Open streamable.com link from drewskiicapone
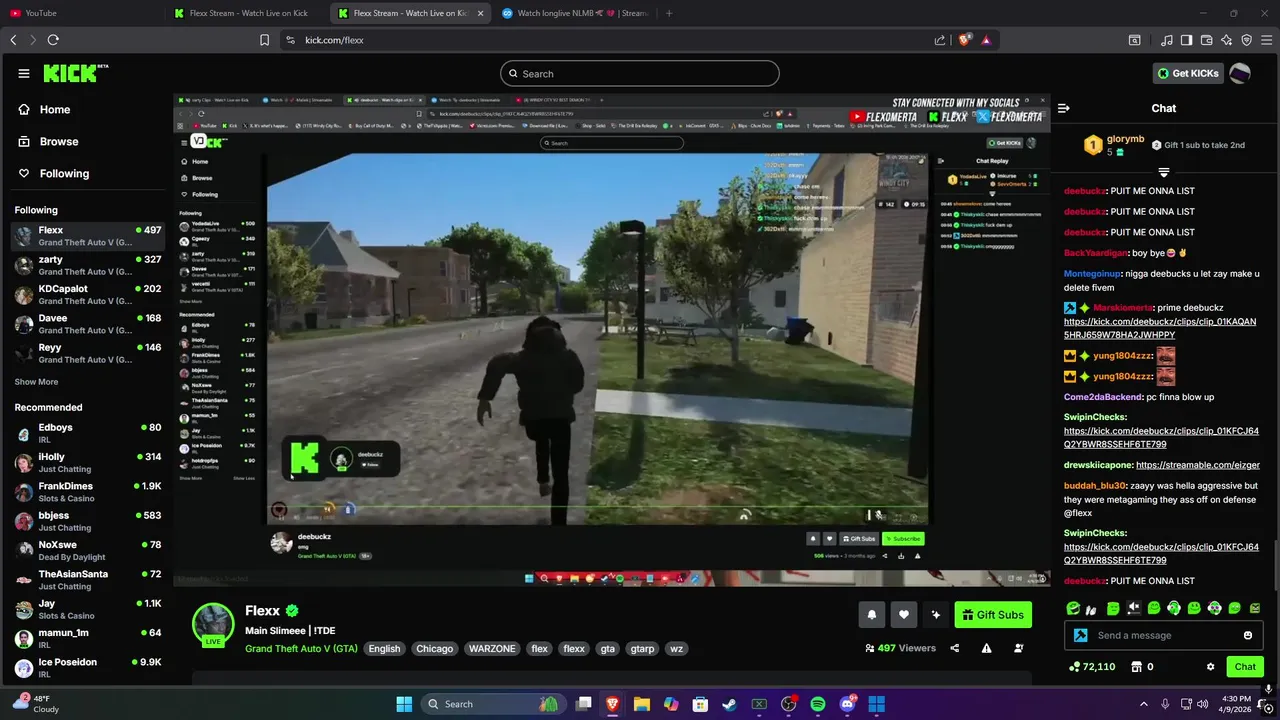Screen dimensions: 1280x720 pos(1198,465)
